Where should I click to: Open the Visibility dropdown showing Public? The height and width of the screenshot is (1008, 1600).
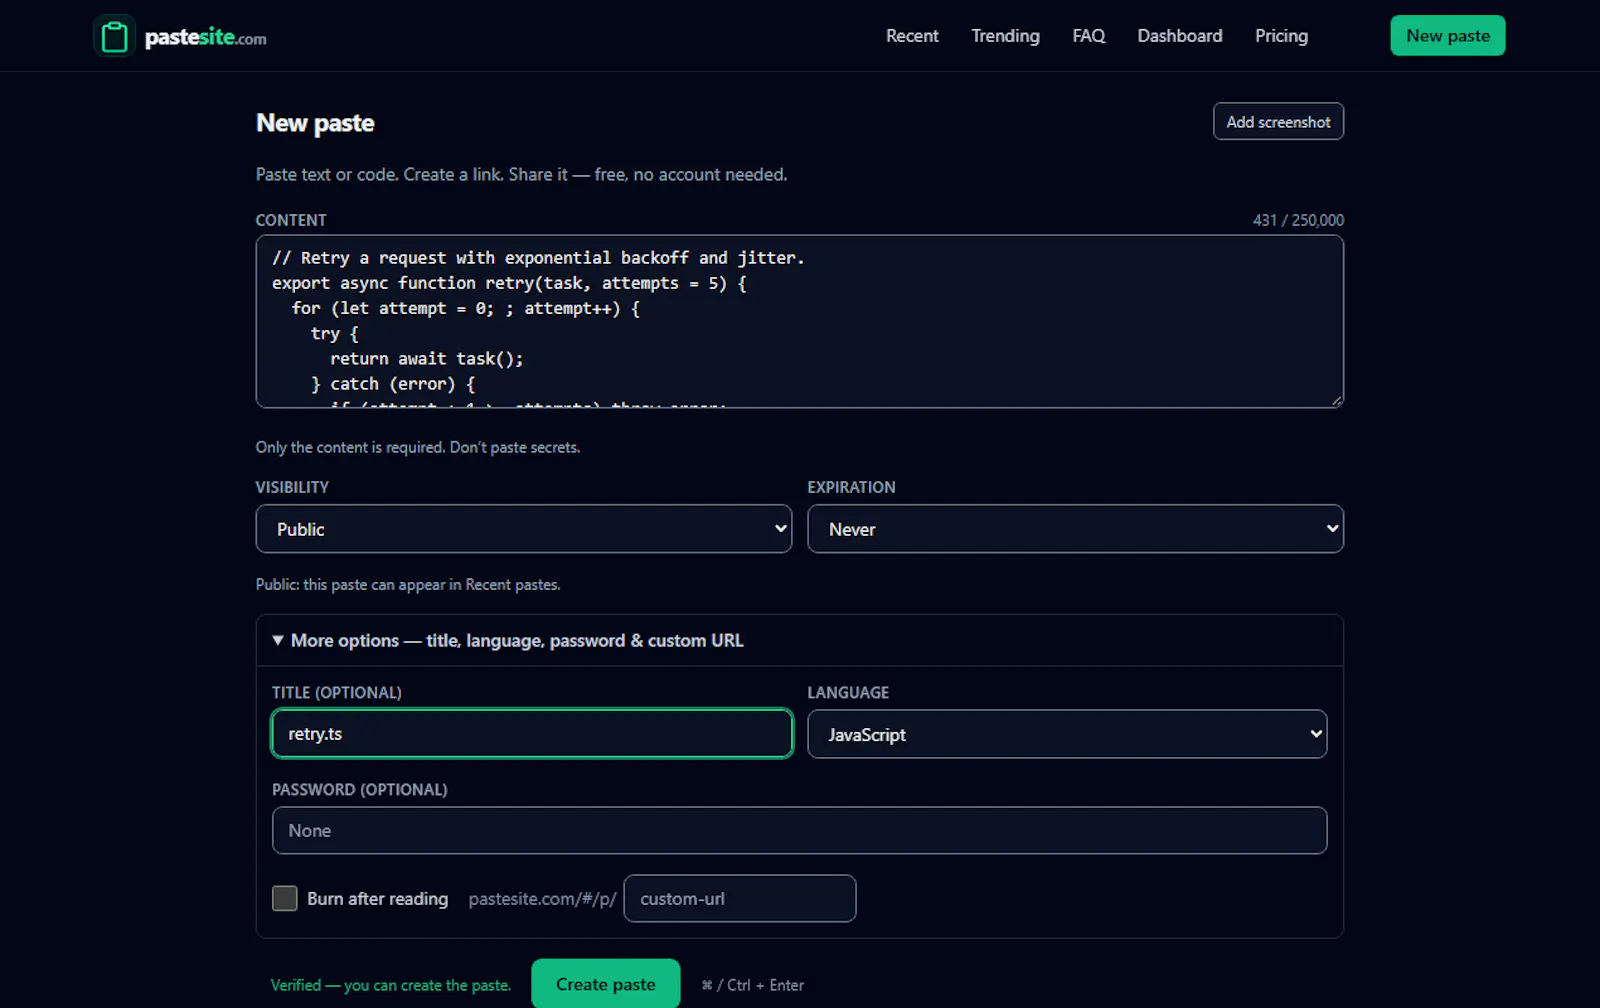coord(523,529)
